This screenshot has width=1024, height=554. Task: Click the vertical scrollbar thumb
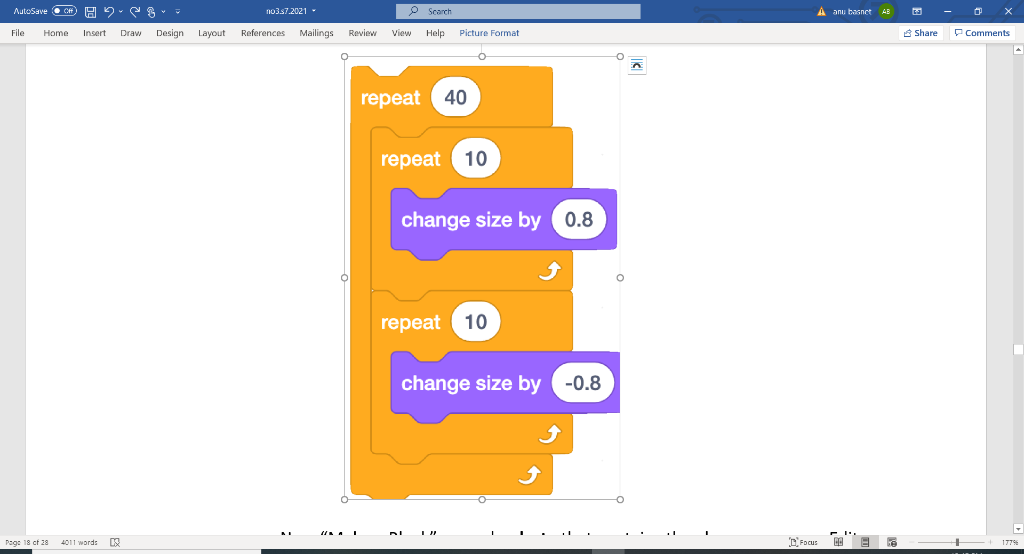[1018, 350]
